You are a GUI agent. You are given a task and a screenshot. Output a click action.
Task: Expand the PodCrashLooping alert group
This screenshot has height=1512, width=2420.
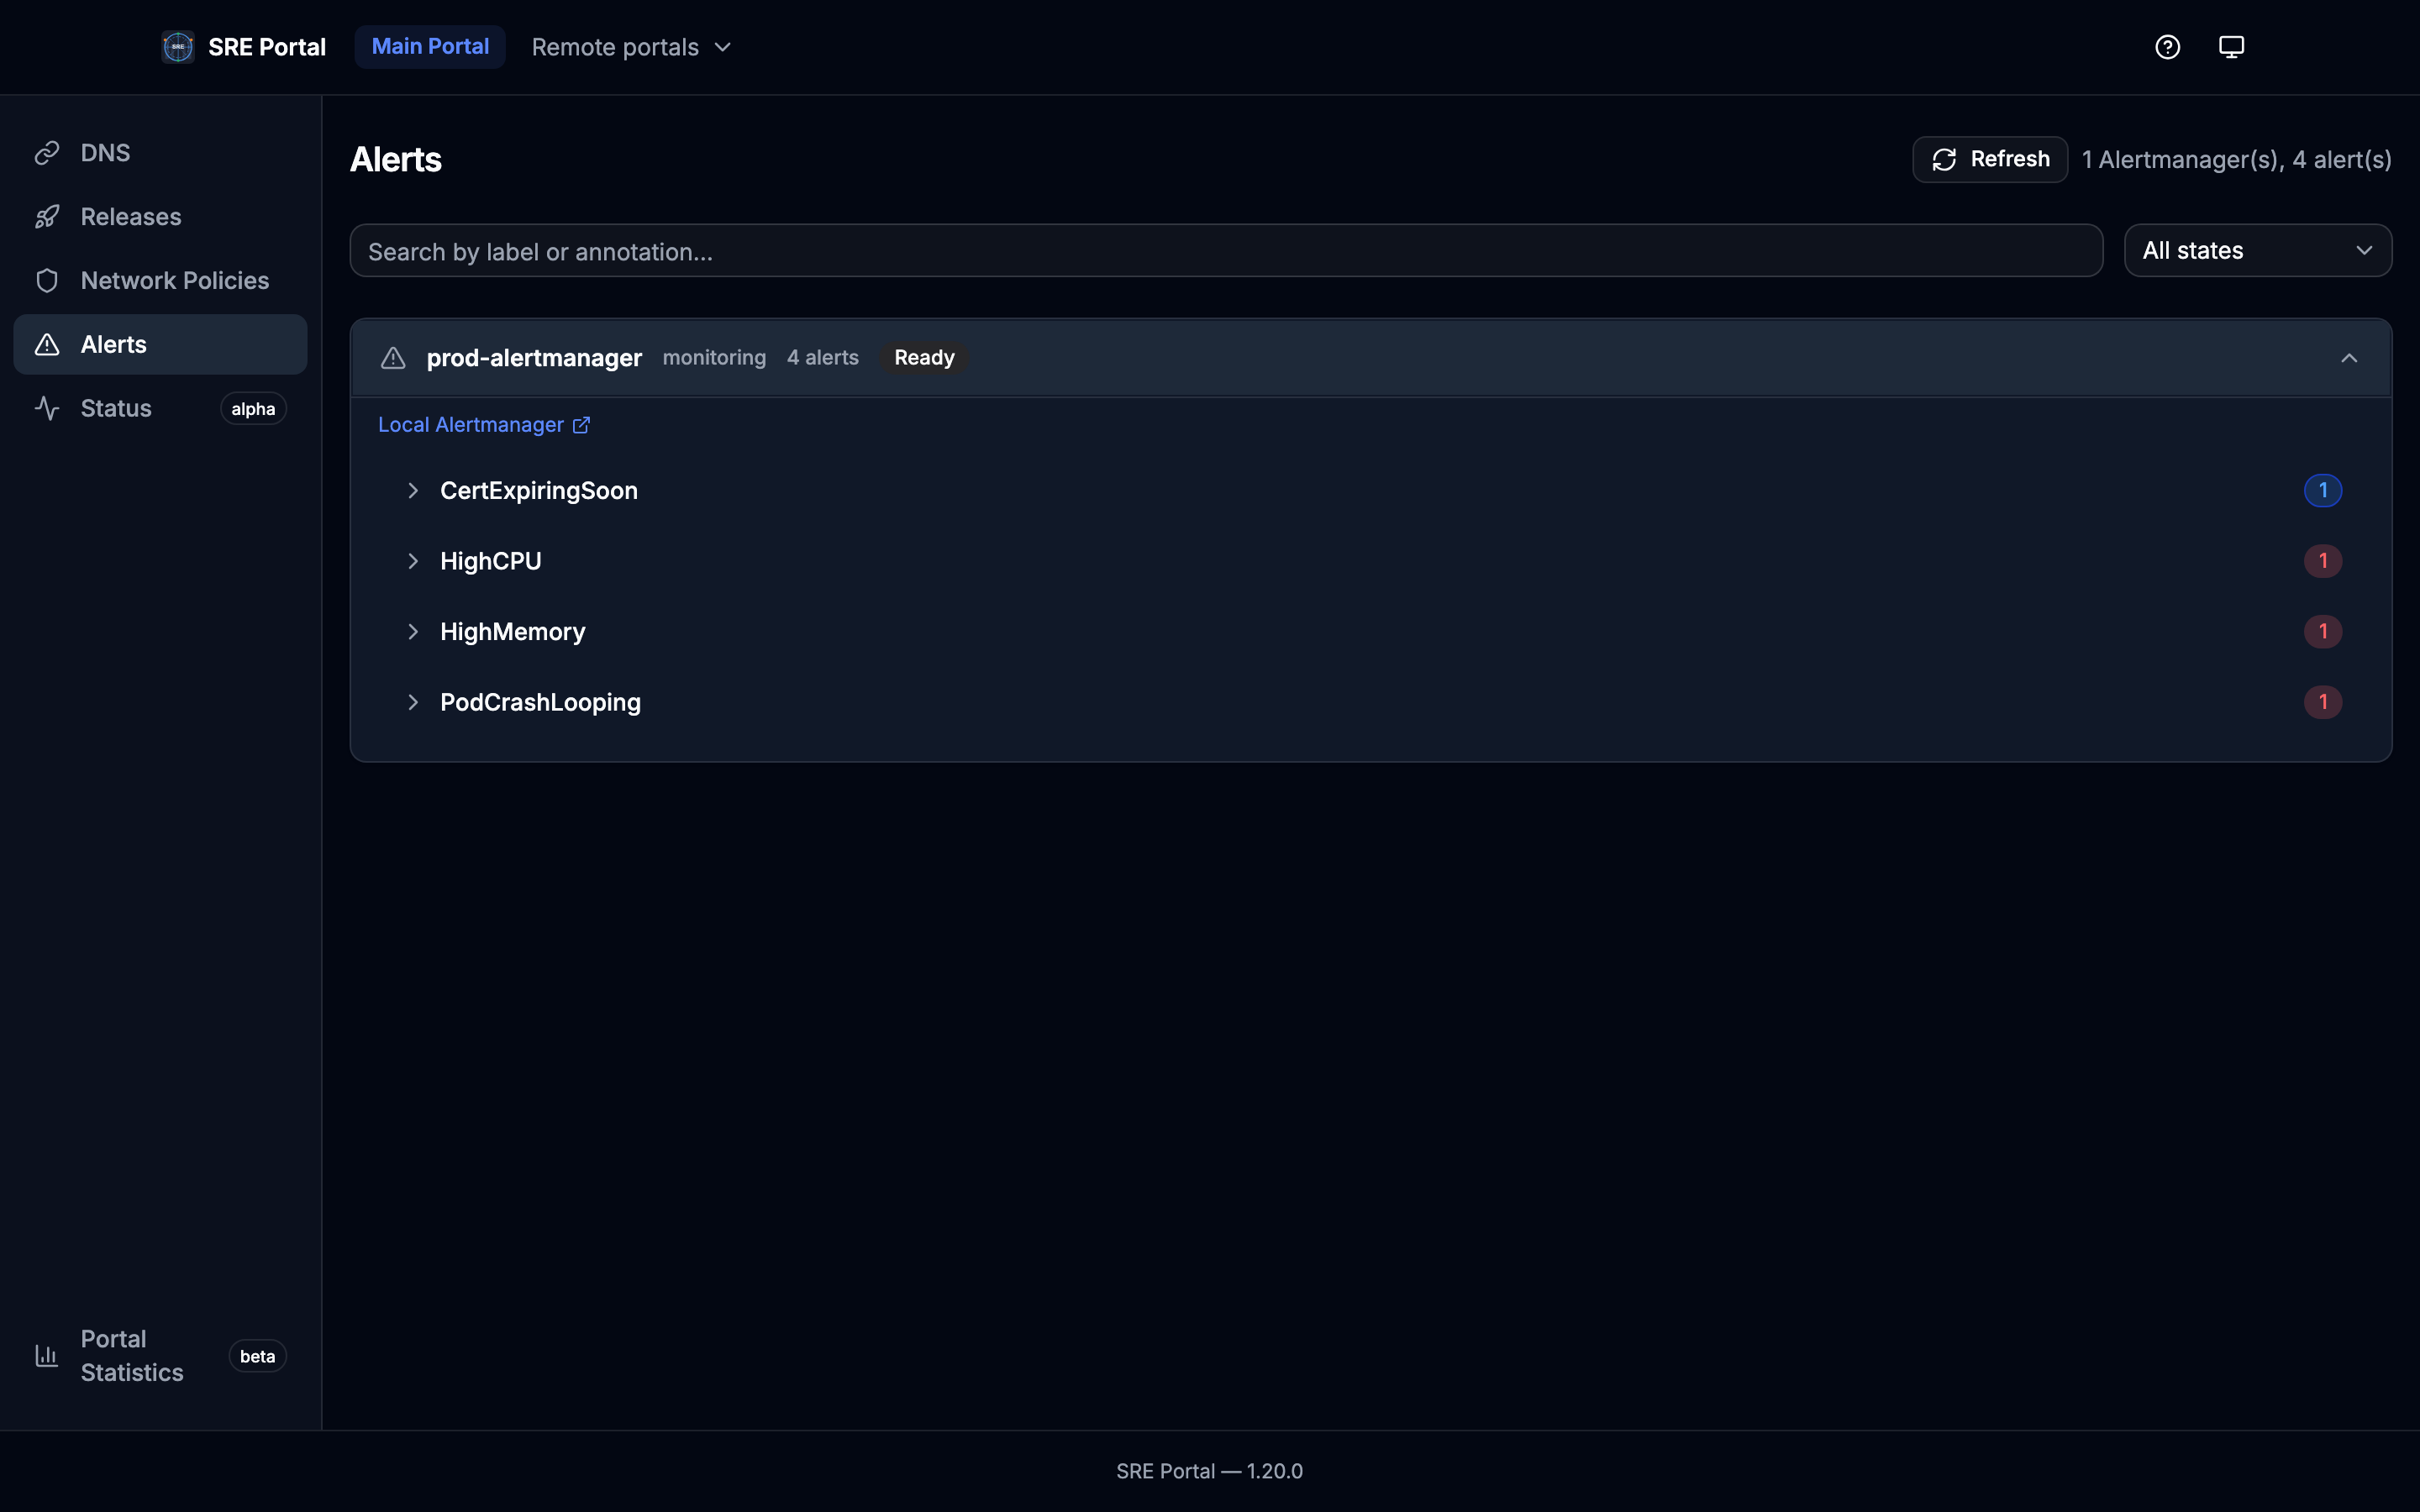pos(413,702)
